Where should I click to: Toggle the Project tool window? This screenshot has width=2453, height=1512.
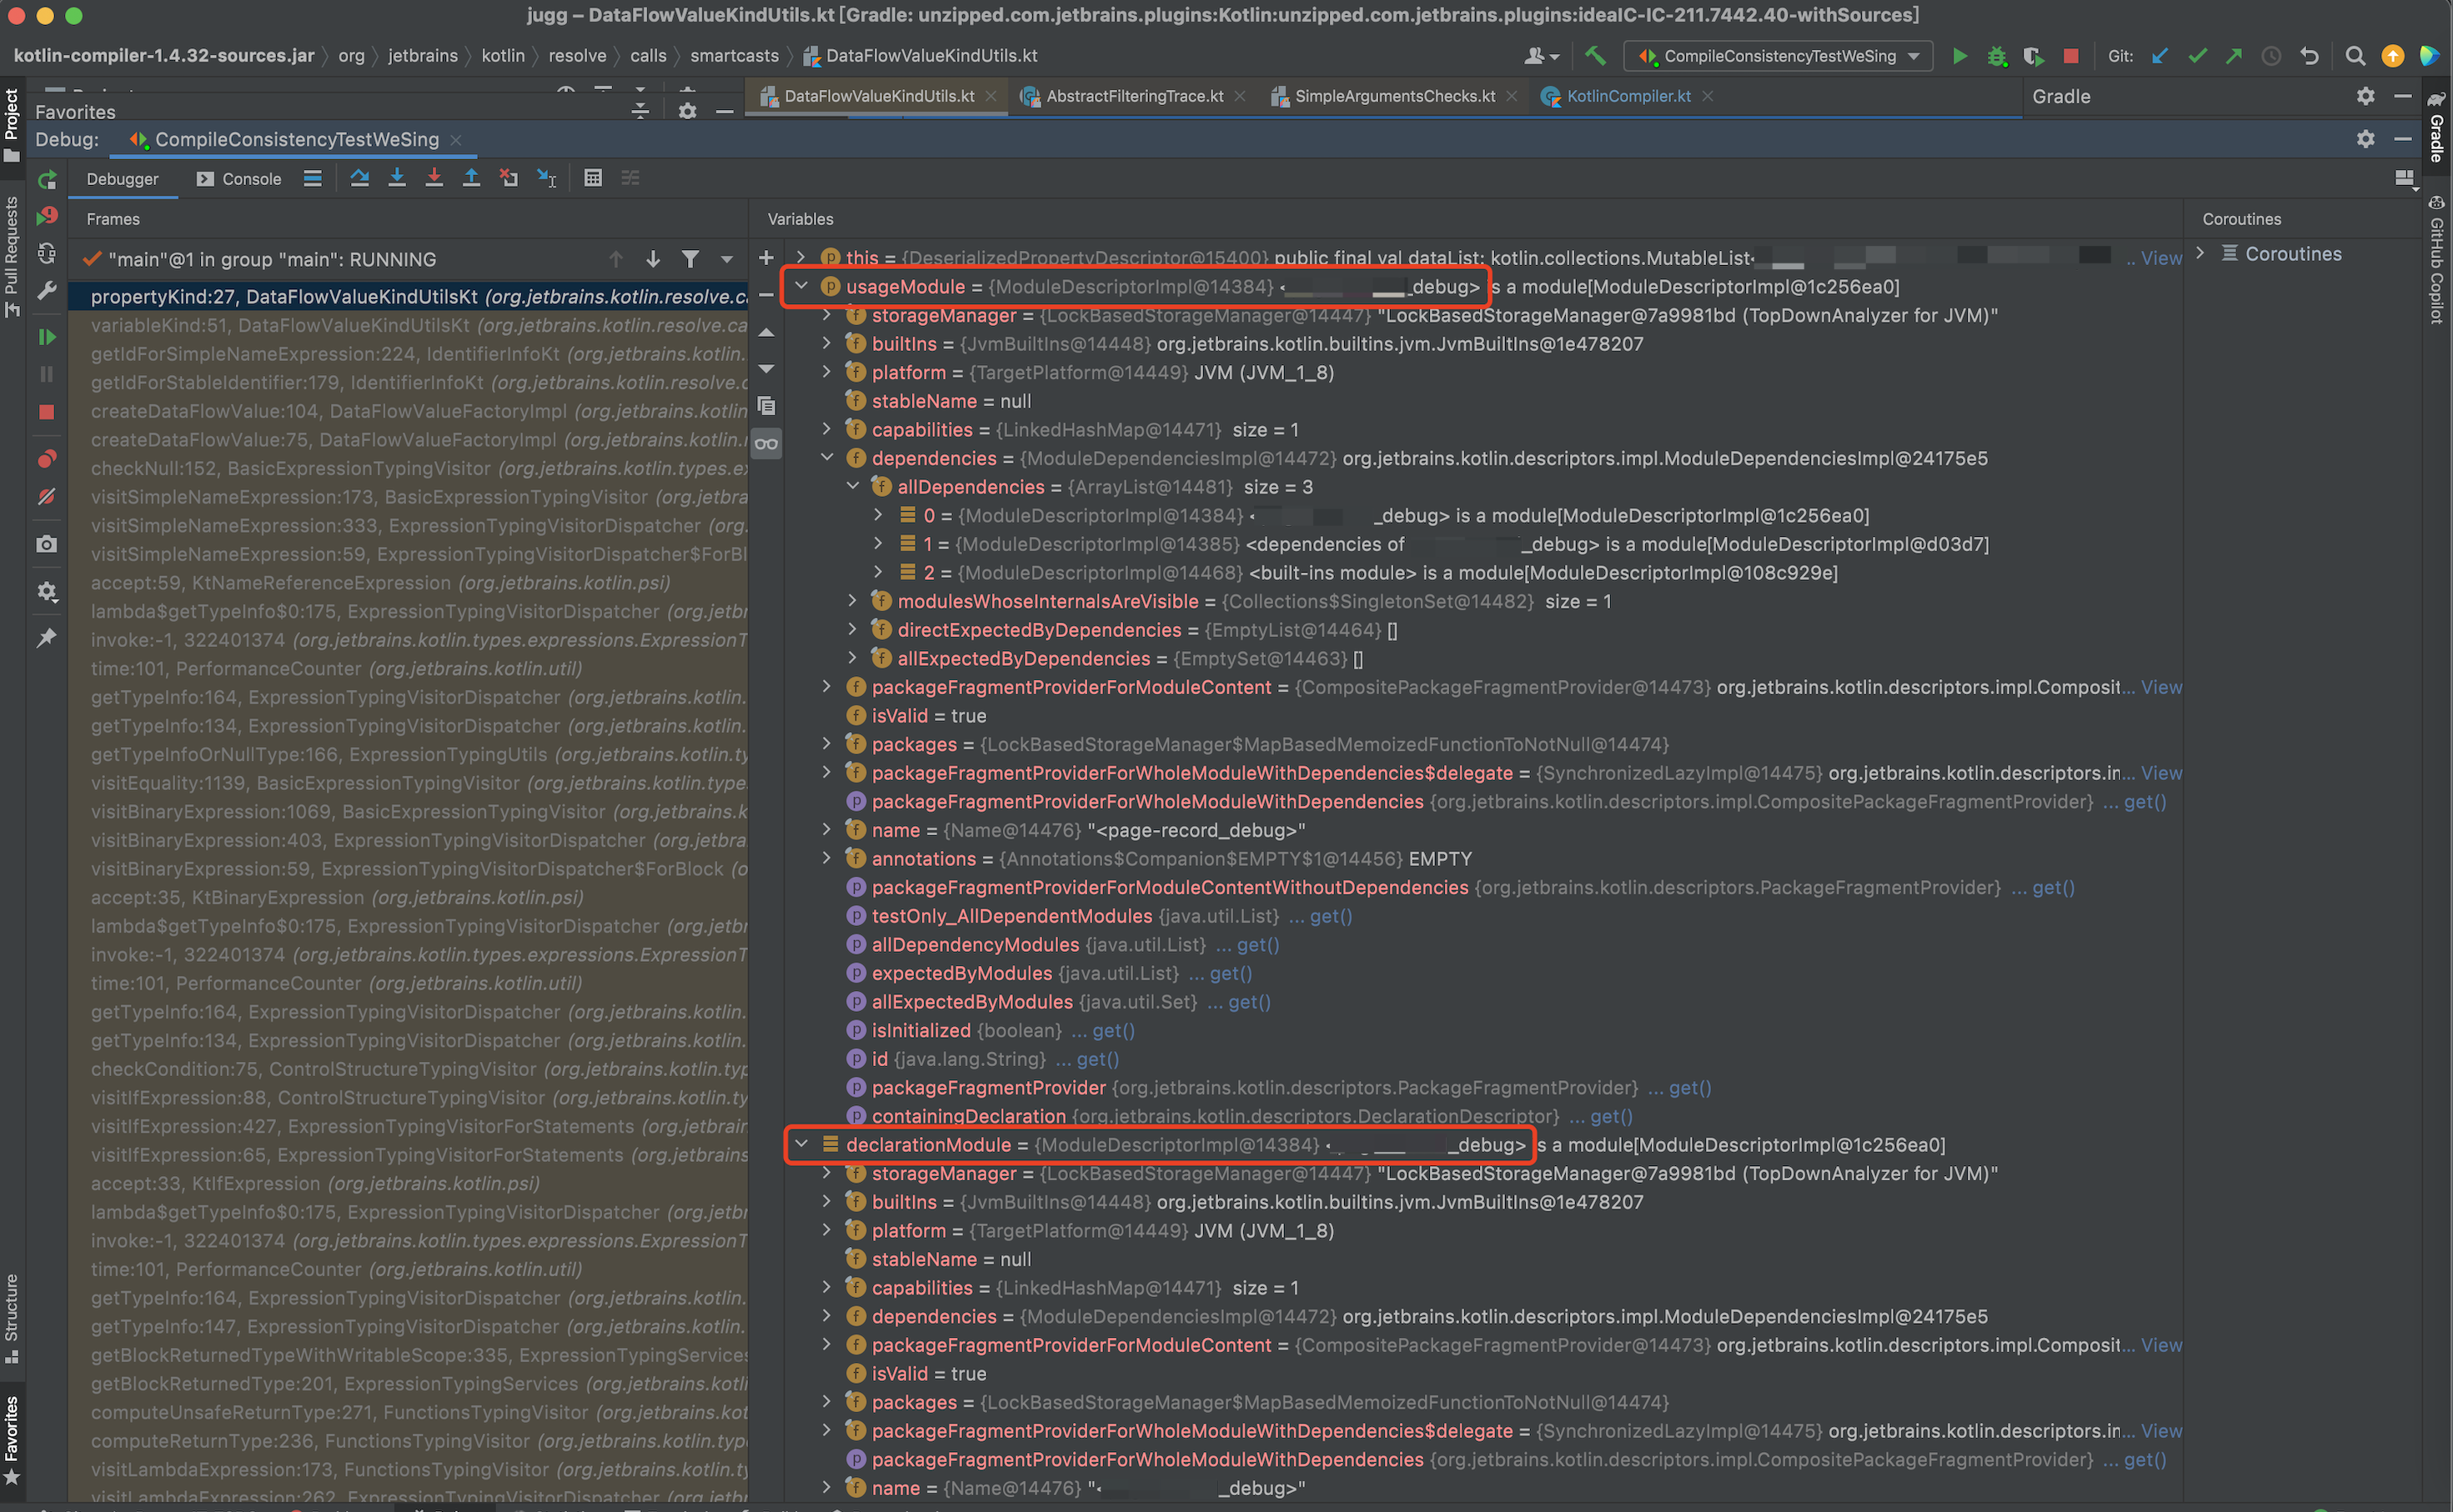coord(12,125)
